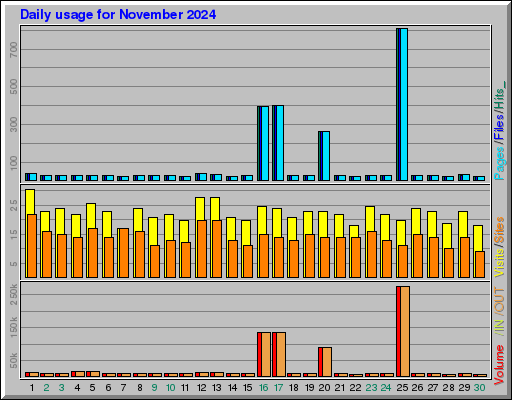Viewport: 512px width, 400px height.
Task: Click day label '18' on x-axis
Action: [293, 388]
